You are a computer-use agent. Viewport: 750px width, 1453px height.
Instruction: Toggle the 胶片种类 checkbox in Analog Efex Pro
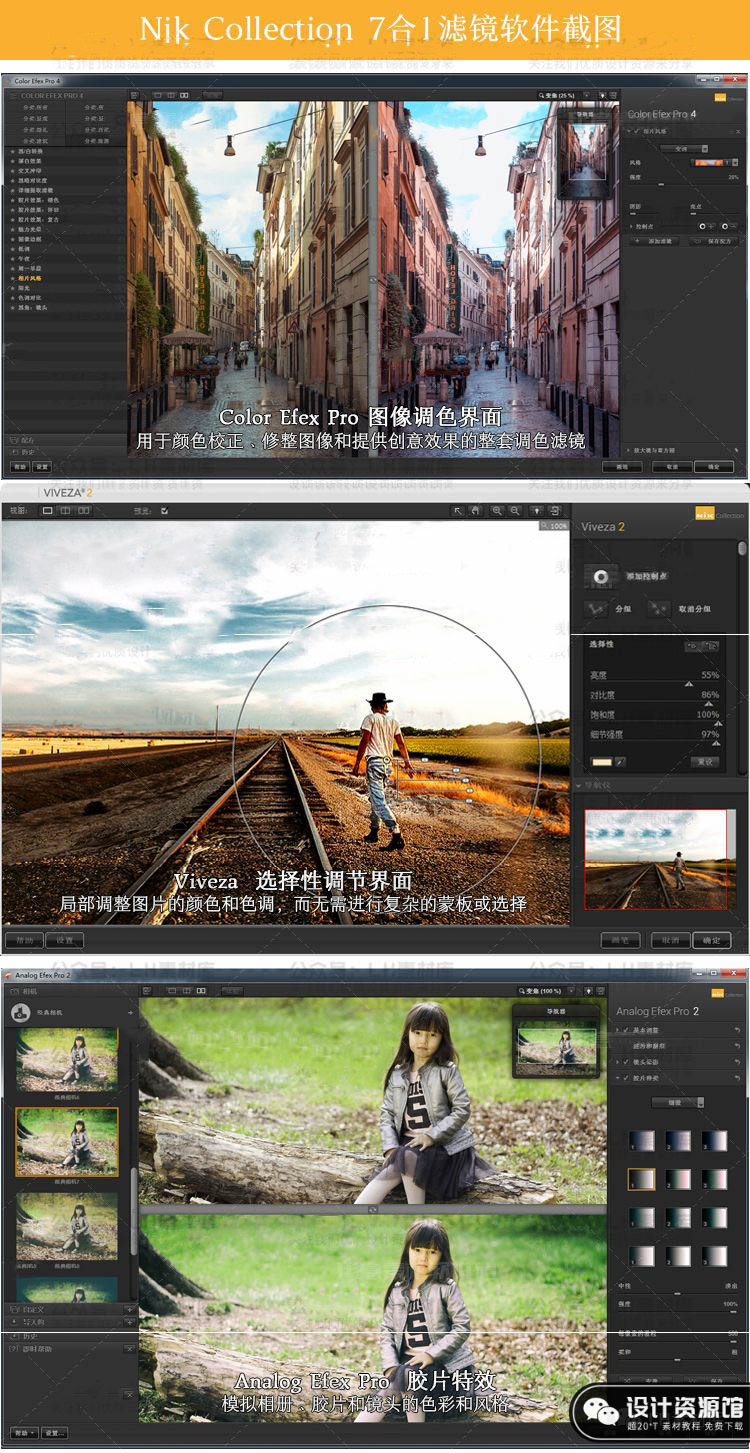tap(626, 1078)
